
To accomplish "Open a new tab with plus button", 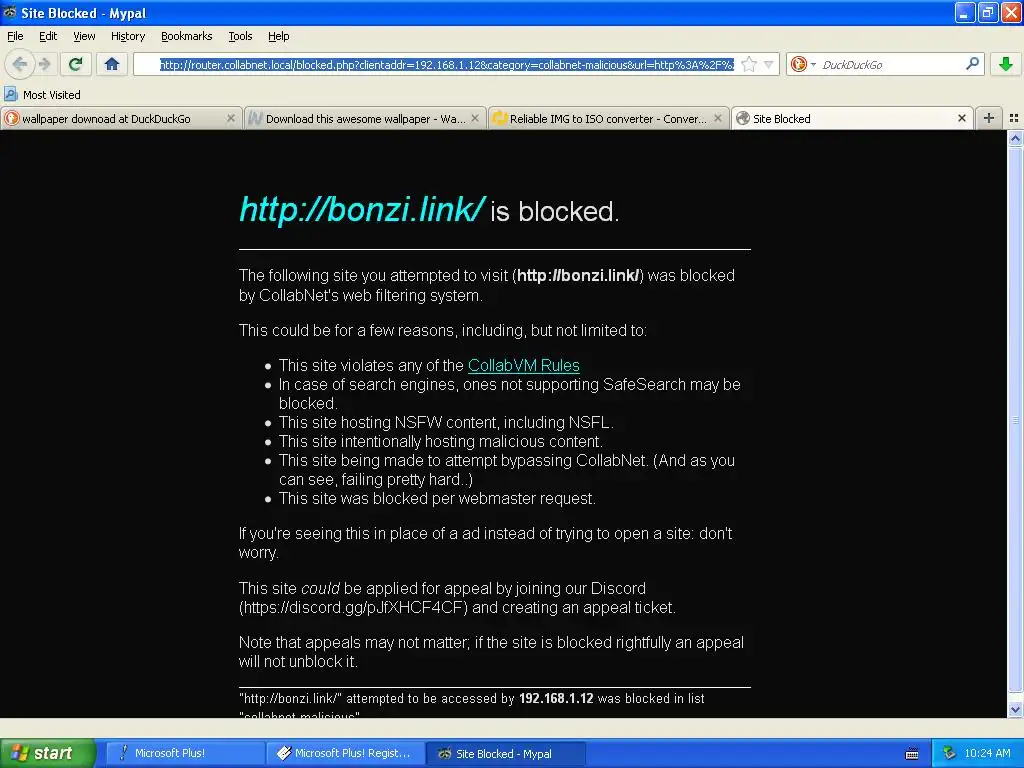I will click(989, 118).
